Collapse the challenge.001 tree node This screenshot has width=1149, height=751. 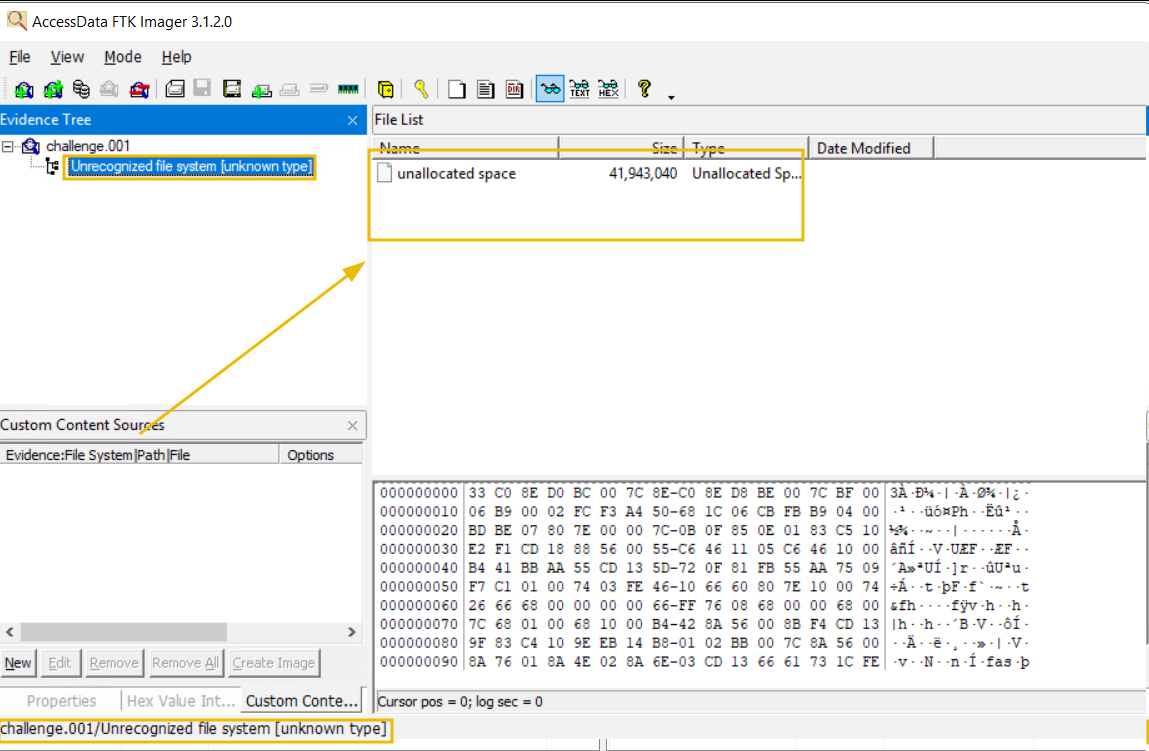(x=7, y=147)
